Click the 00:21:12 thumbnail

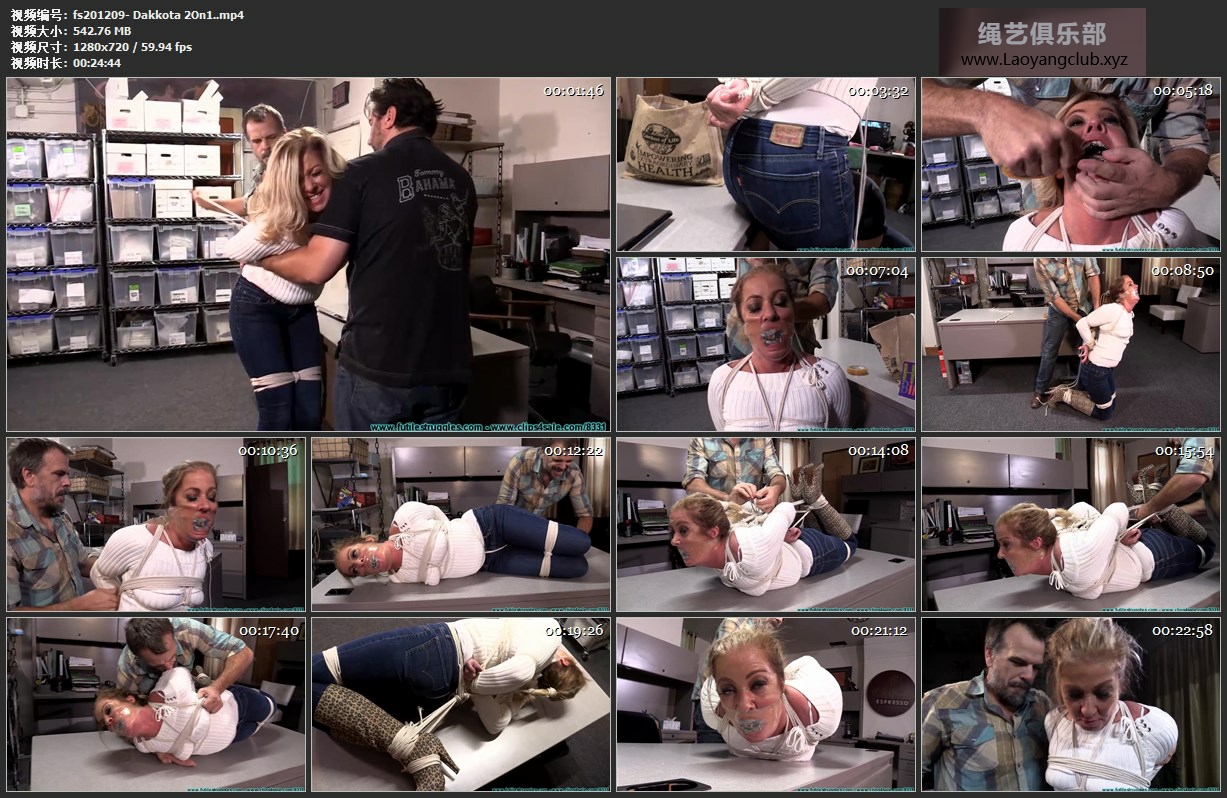point(764,704)
